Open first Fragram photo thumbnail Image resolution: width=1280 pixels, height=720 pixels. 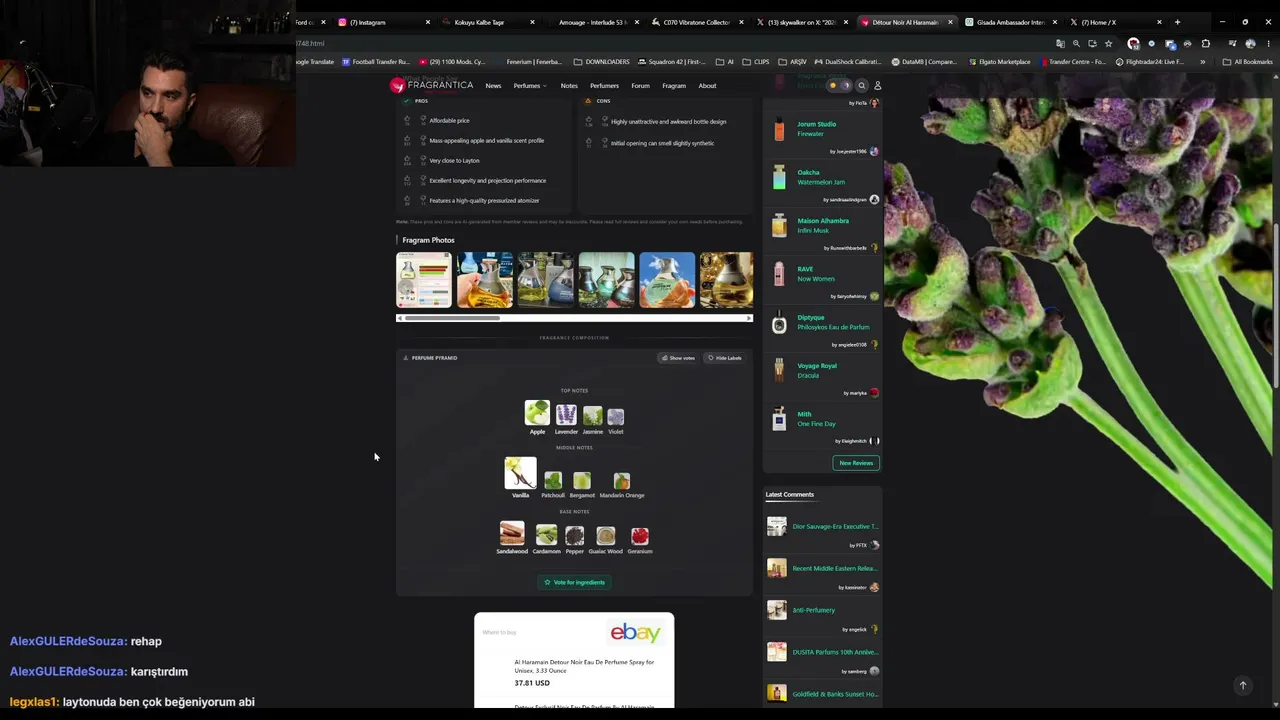point(424,280)
